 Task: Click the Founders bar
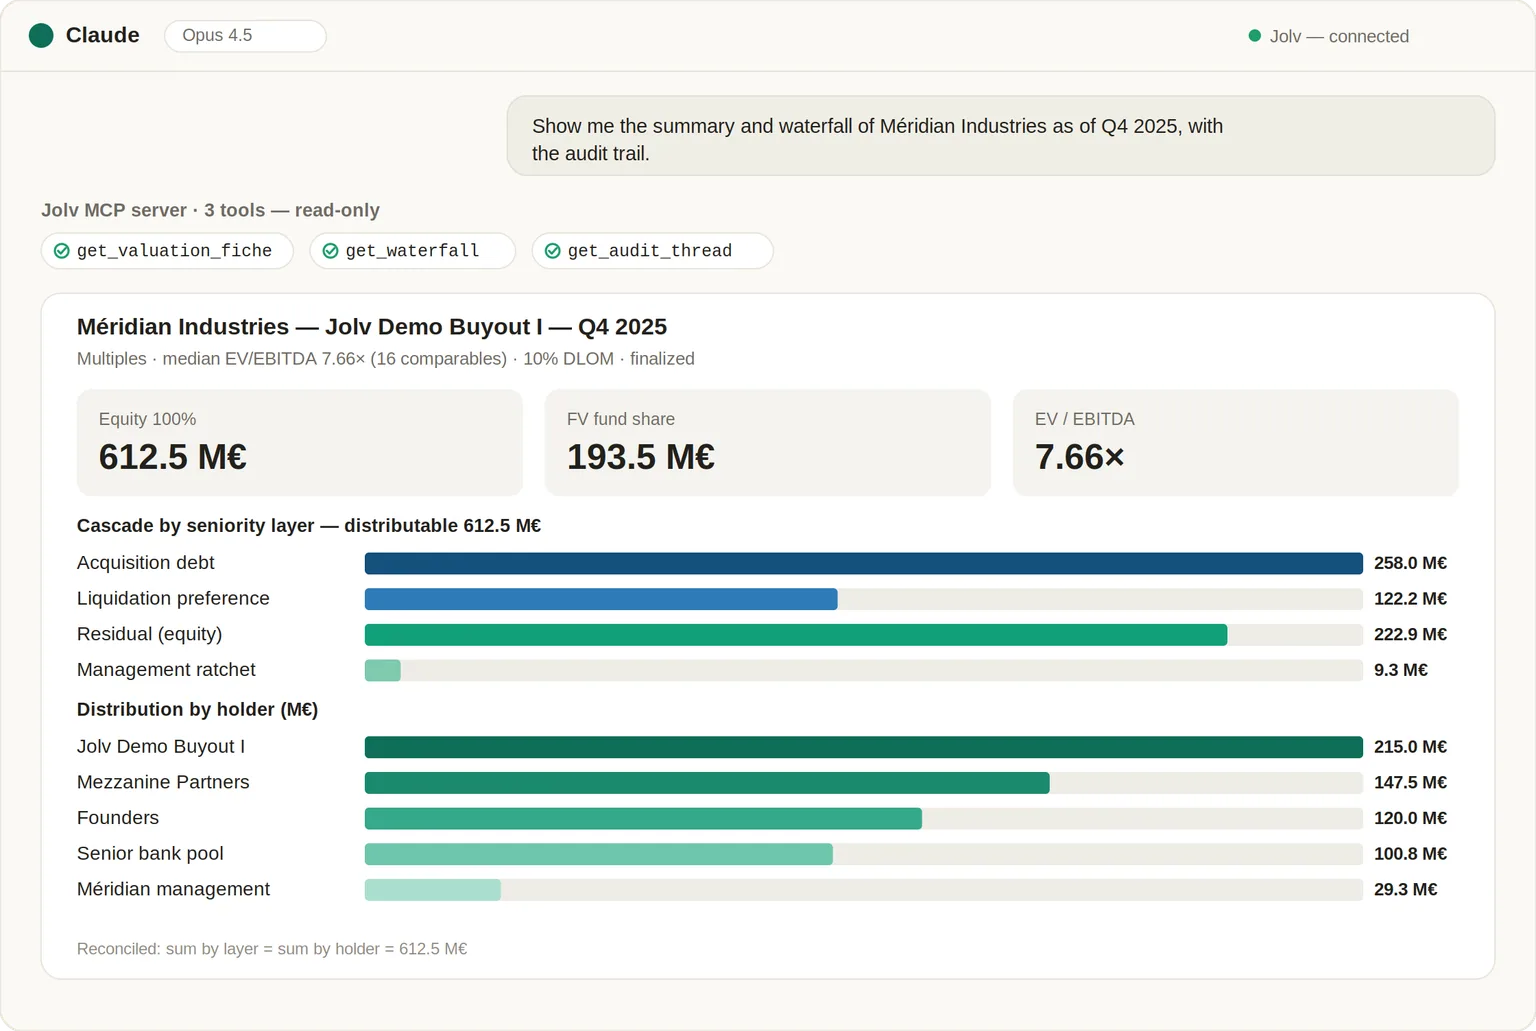tap(643, 819)
